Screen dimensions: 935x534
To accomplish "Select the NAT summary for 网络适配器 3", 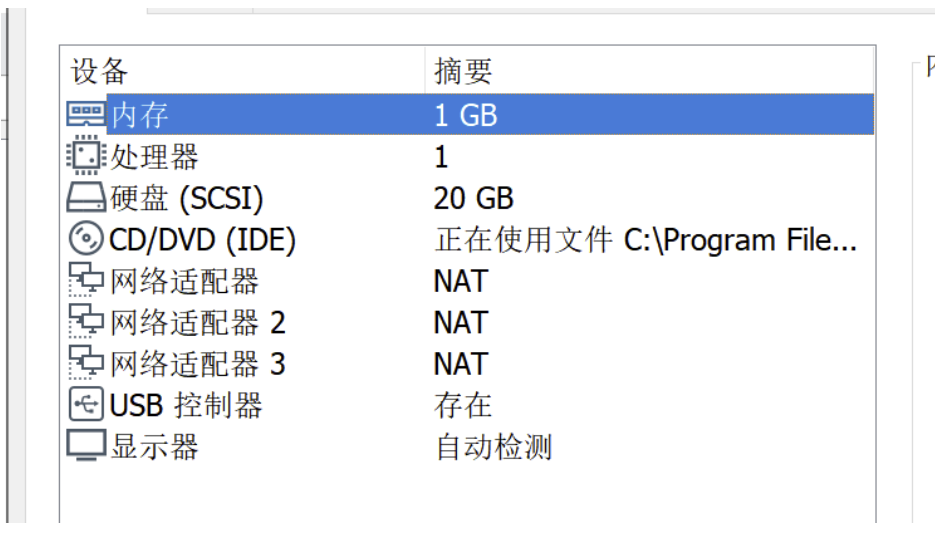I will pyautogui.click(x=460, y=363).
